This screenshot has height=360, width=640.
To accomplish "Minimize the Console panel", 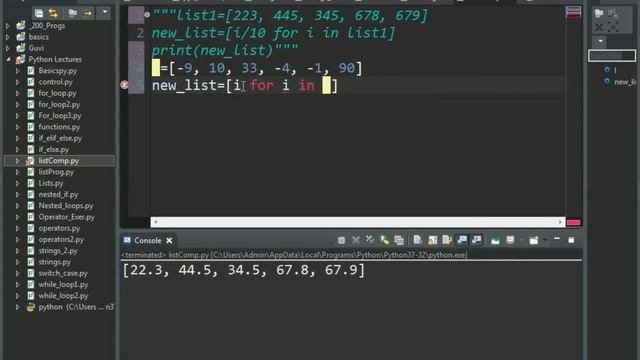I will (557, 239).
